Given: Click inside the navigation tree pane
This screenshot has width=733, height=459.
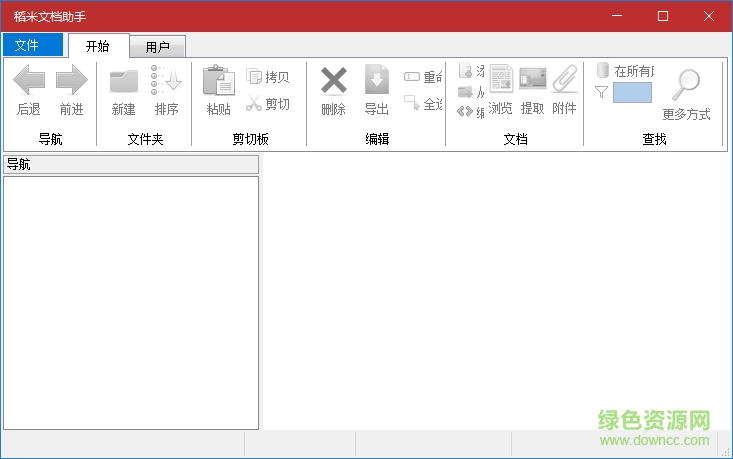Looking at the screenshot, I should [x=131, y=303].
